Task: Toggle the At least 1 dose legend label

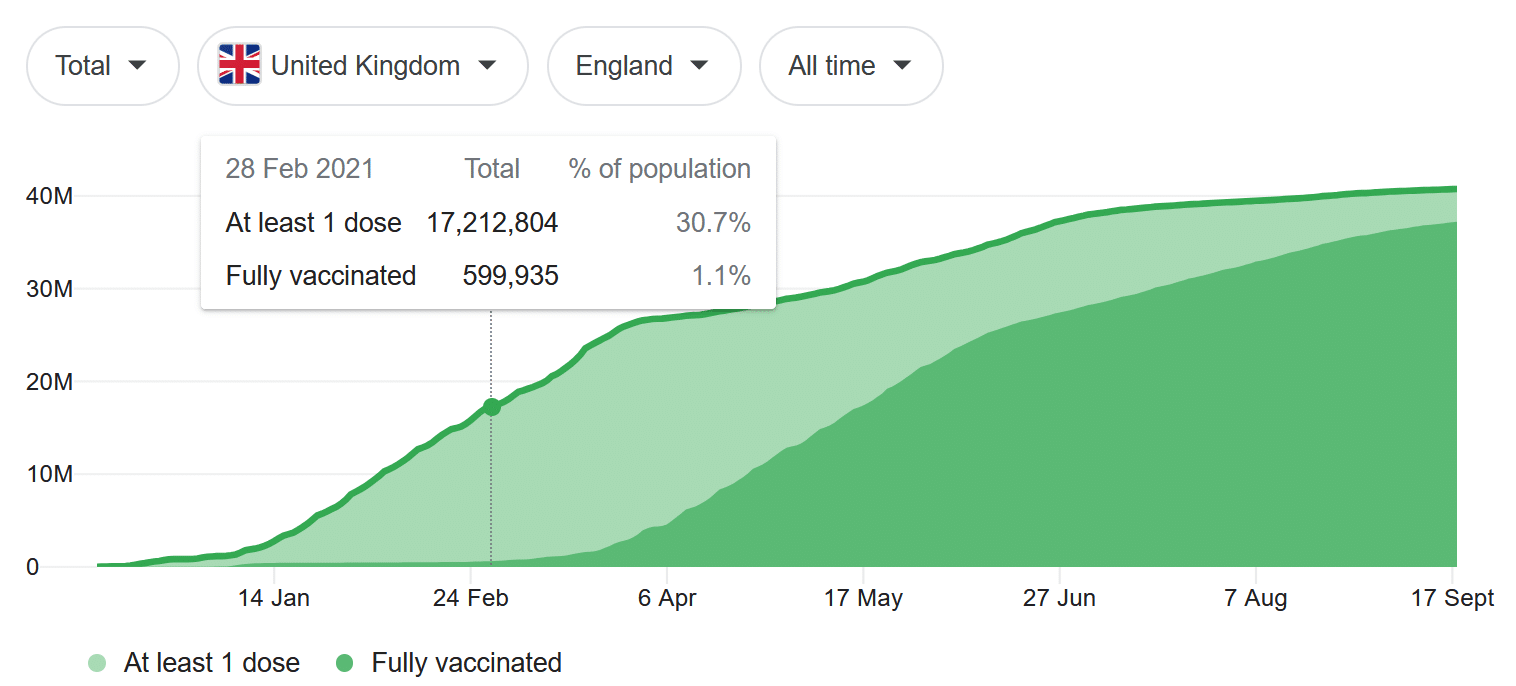Action: coord(211,662)
